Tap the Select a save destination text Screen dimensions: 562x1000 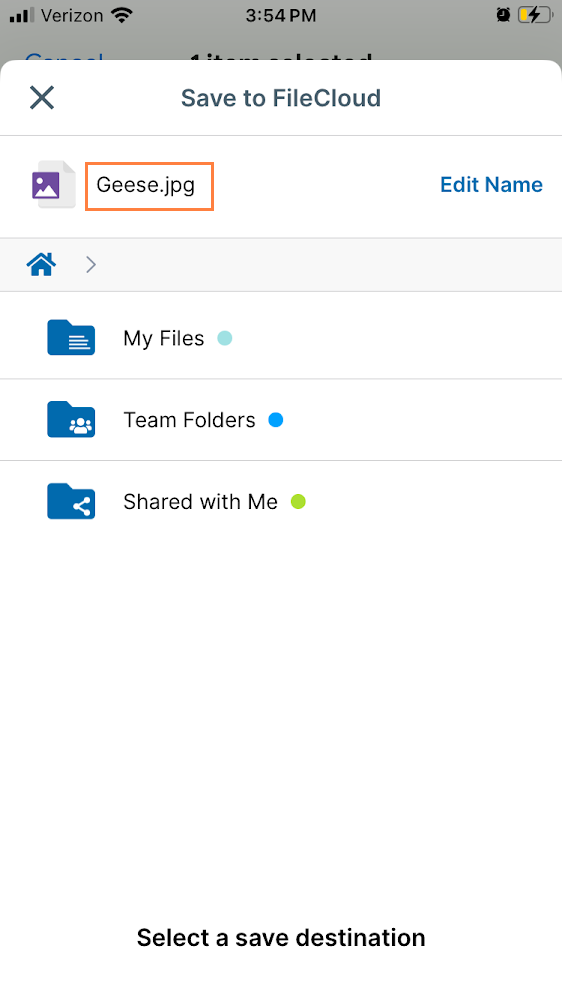coord(281,938)
